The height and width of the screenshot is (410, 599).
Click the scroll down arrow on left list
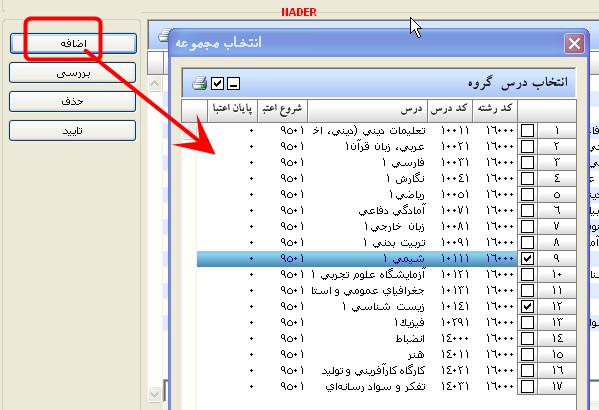(155, 394)
